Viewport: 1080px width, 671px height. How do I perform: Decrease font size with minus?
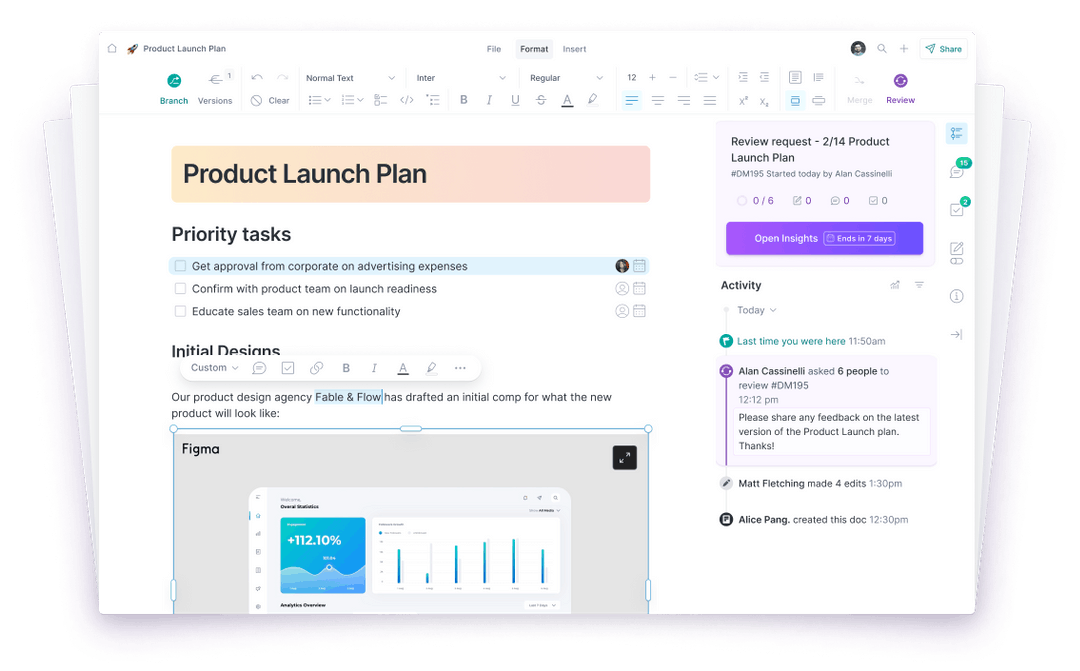(x=673, y=77)
